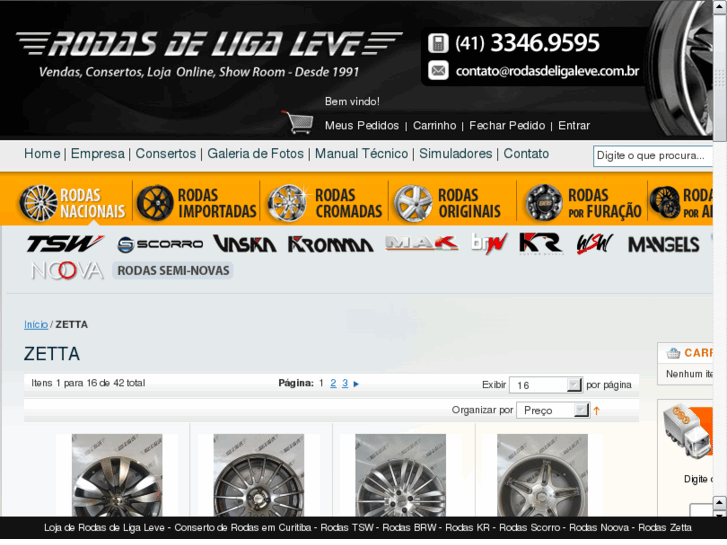Select the MAK brand logo
The height and width of the screenshot is (545, 727).
[421, 243]
